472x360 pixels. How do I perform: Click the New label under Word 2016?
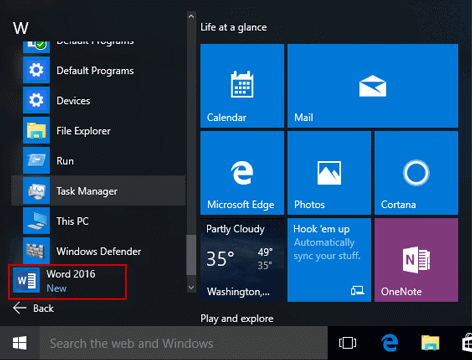[57, 288]
